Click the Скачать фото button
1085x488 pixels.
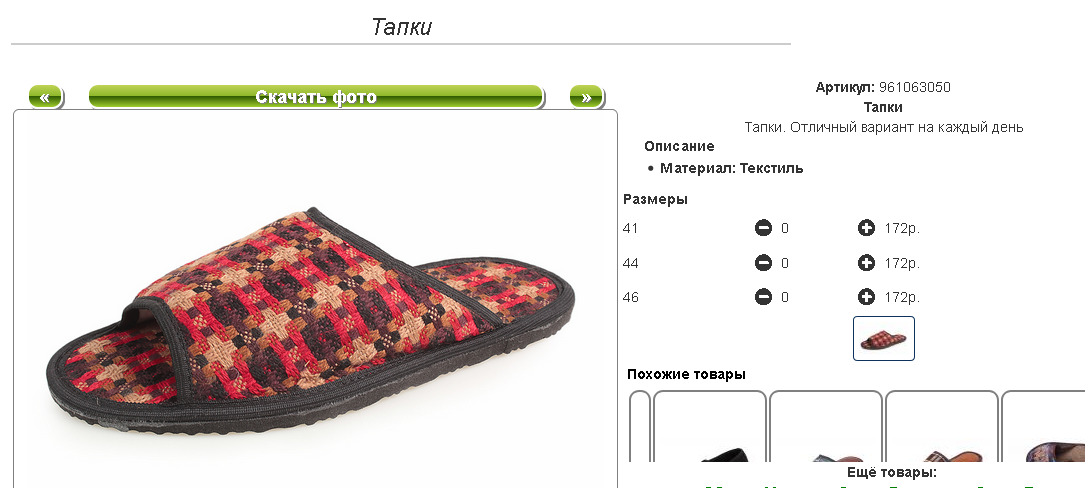point(316,97)
